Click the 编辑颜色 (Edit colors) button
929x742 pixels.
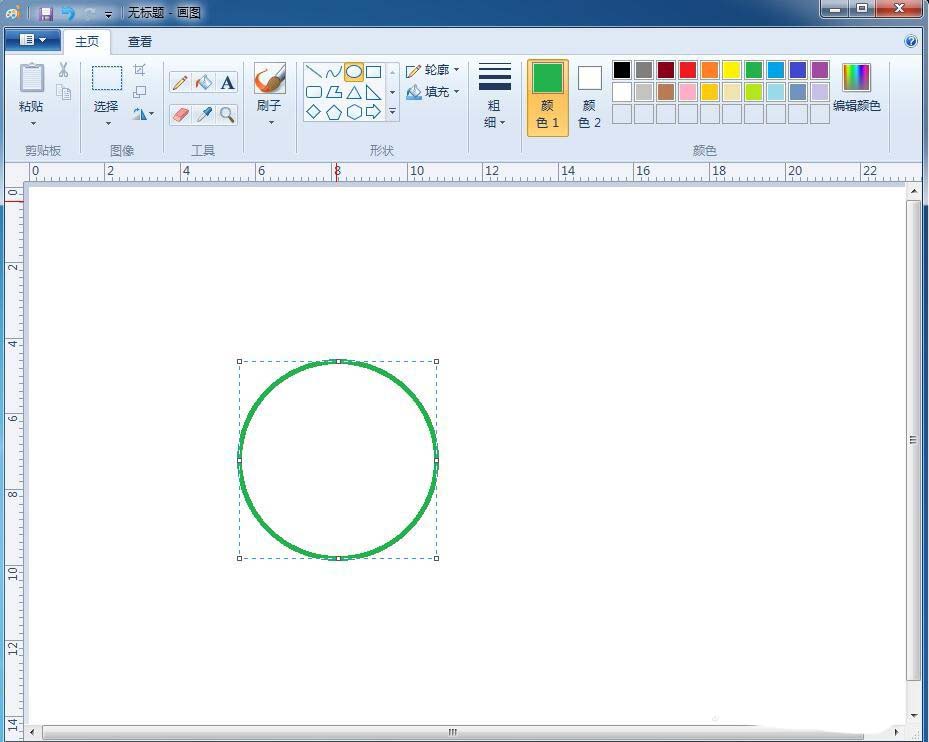tap(857, 88)
